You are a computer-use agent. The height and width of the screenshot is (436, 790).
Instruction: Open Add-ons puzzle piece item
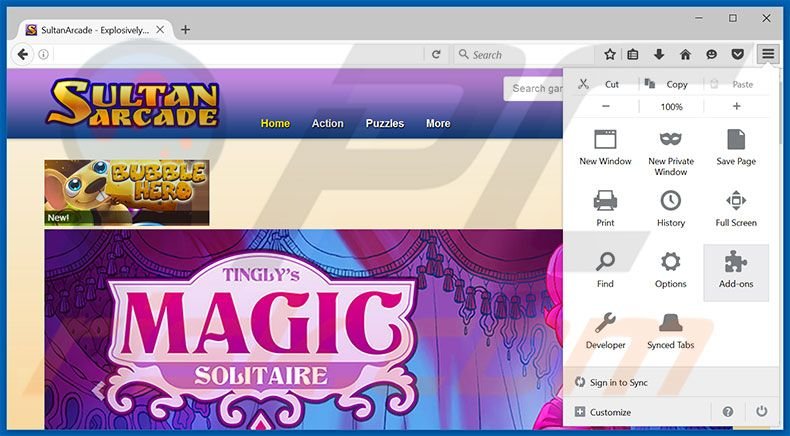[736, 273]
